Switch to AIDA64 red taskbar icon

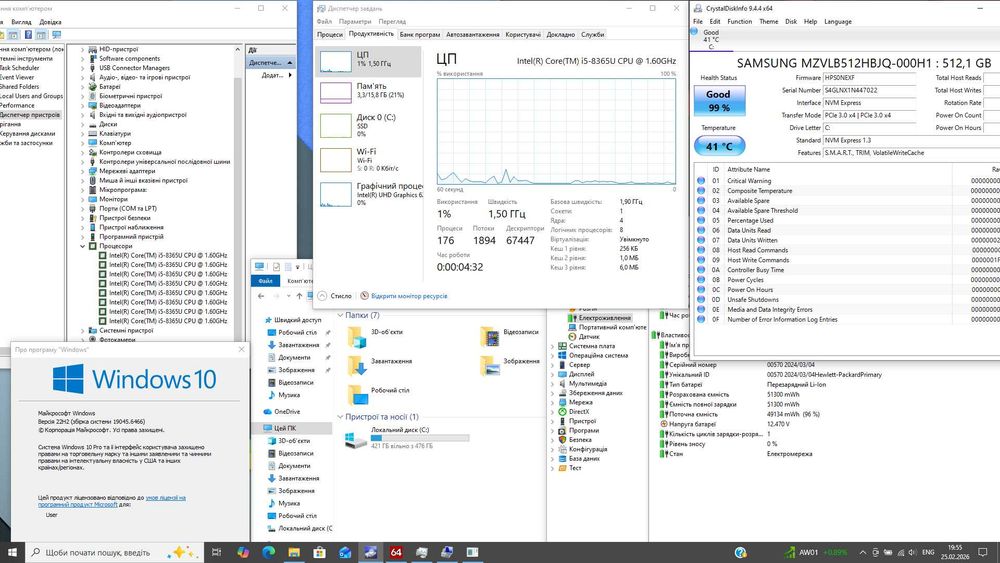pos(396,552)
